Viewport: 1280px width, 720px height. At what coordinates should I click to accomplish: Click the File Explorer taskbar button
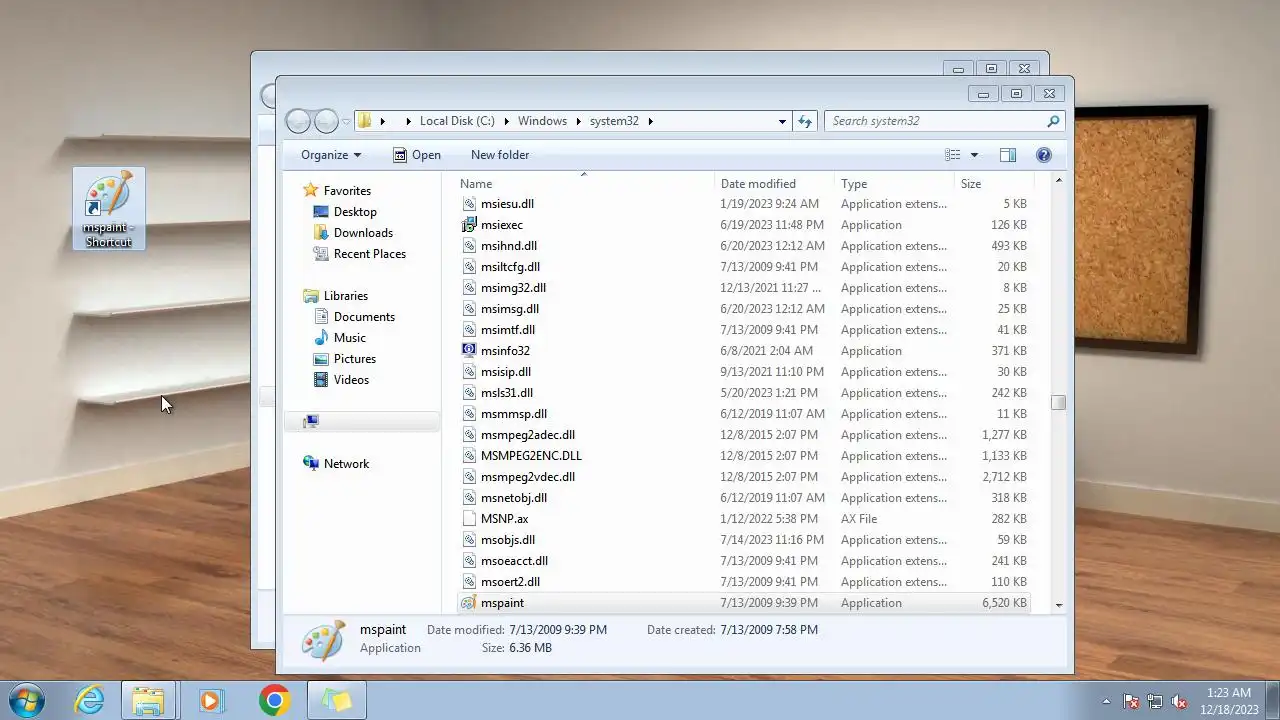pyautogui.click(x=148, y=700)
